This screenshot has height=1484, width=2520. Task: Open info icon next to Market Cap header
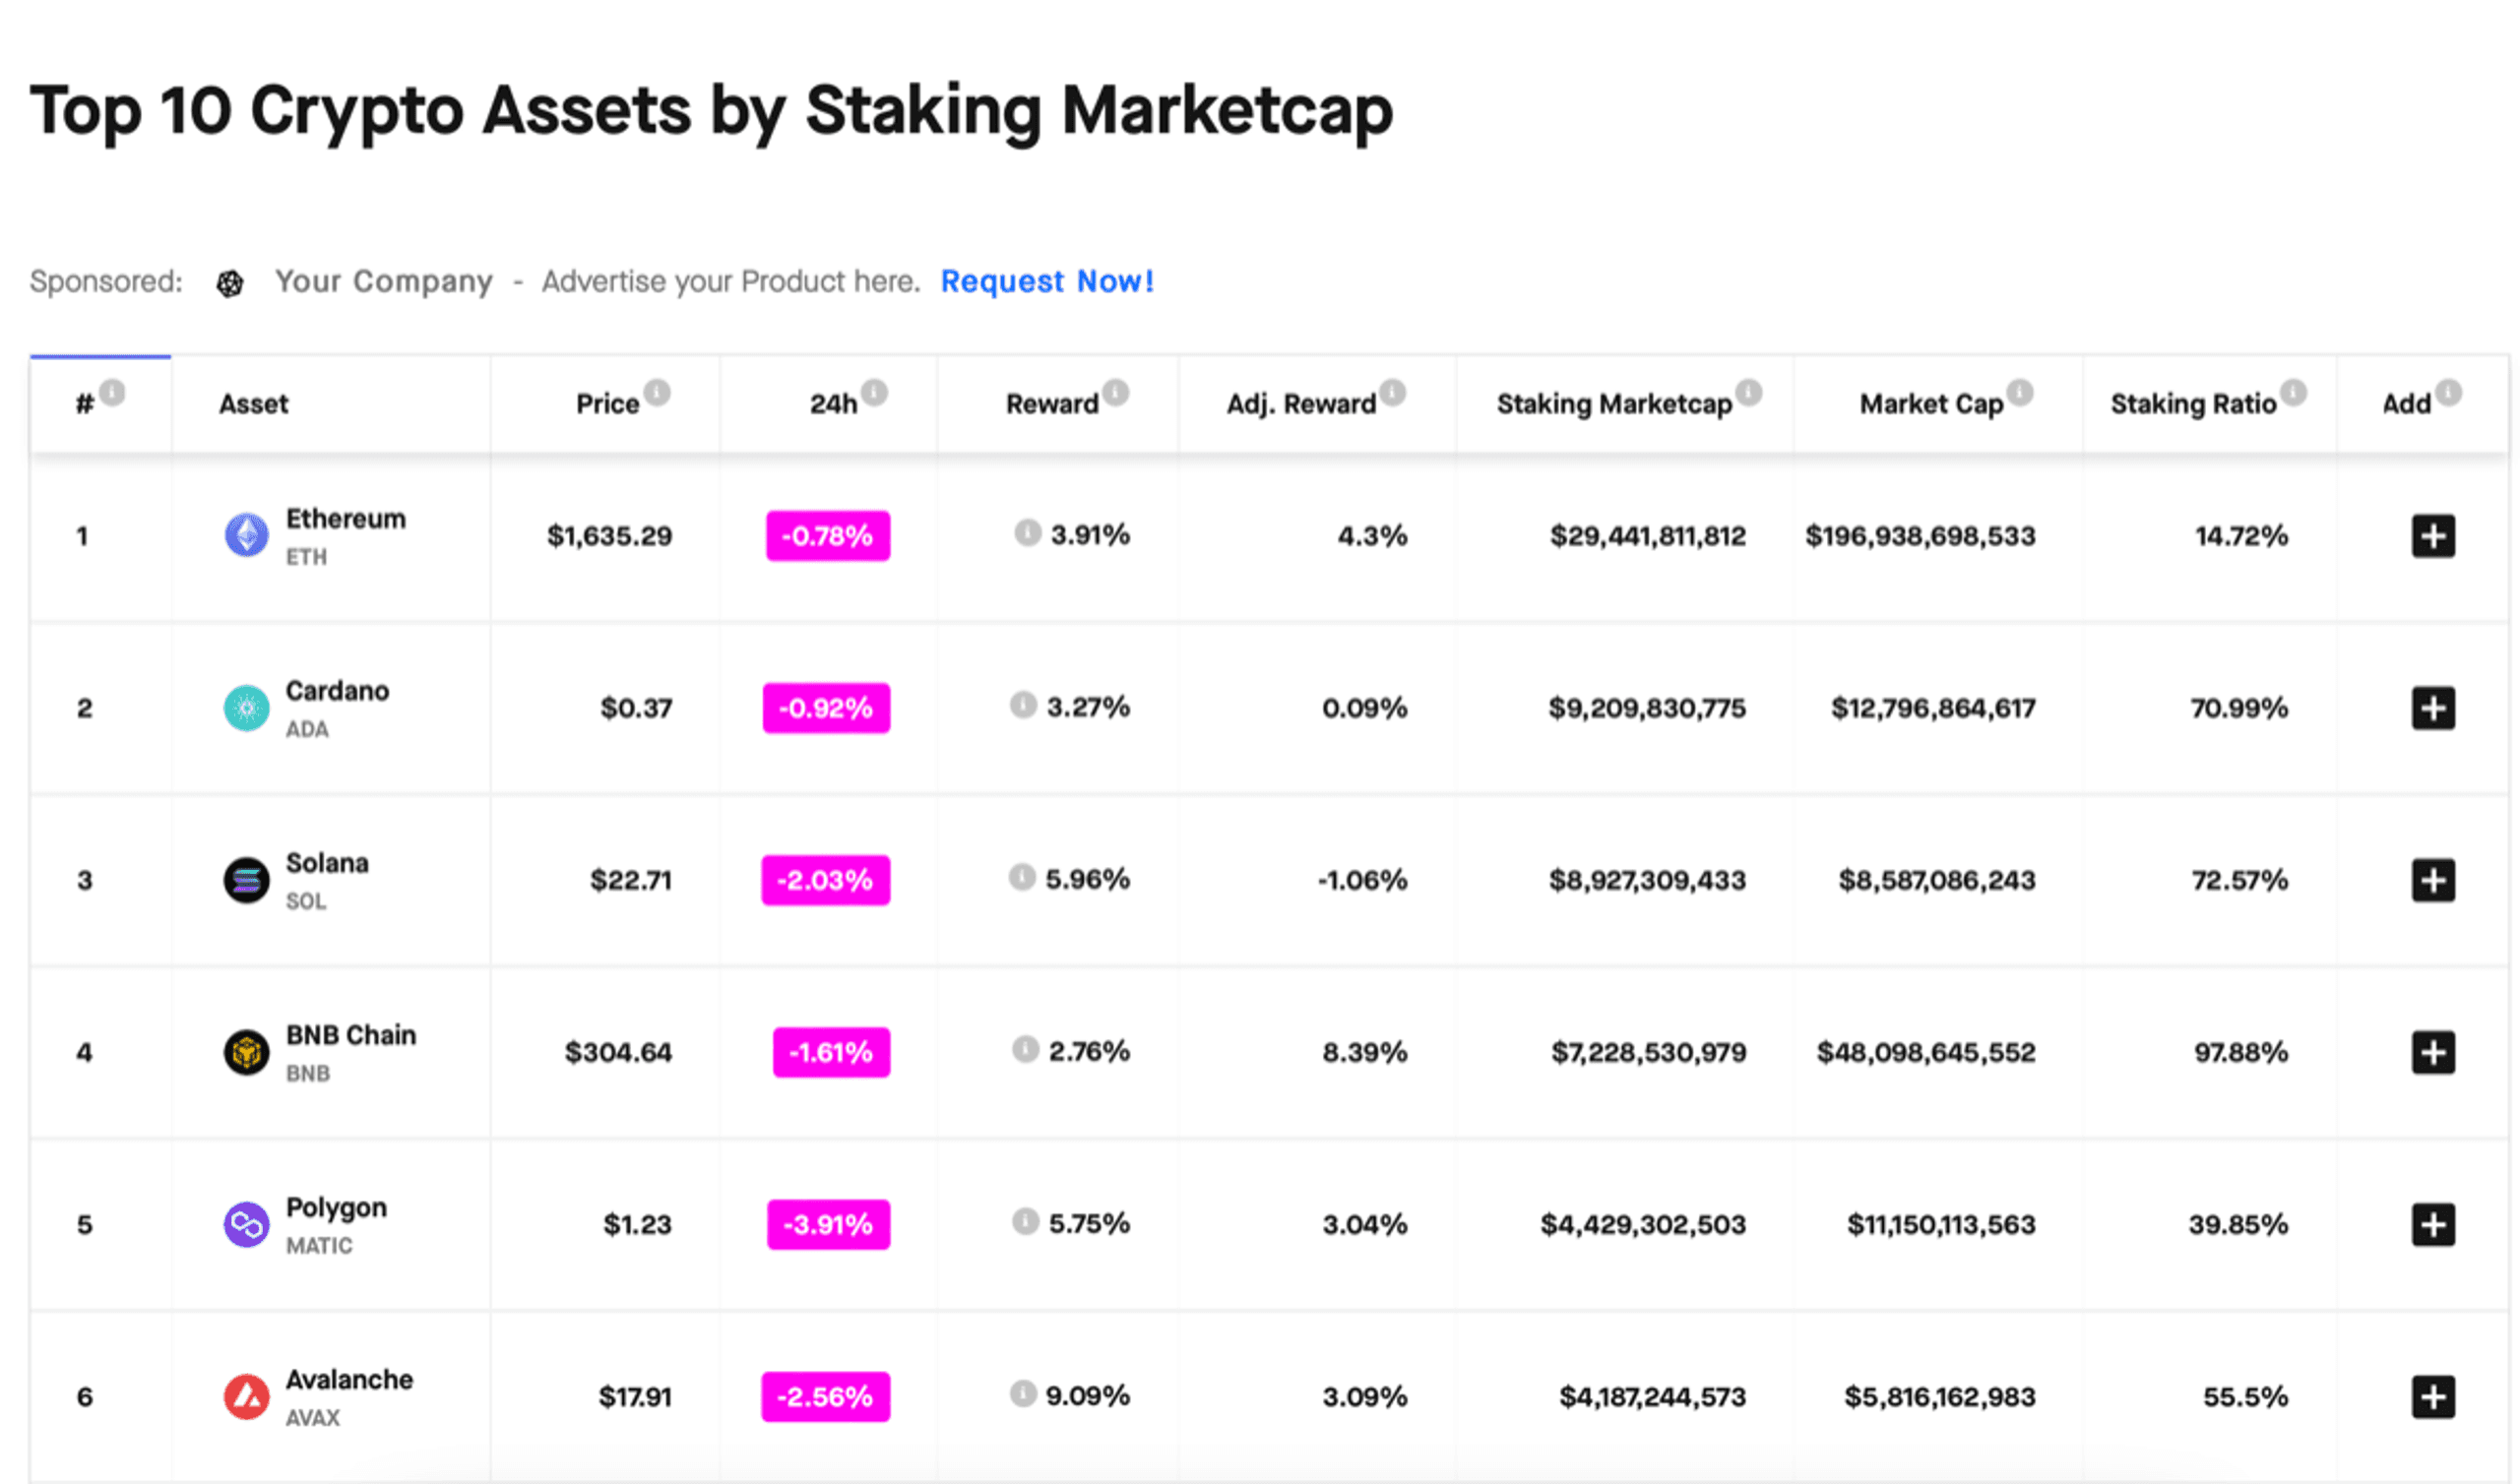pos(2020,392)
